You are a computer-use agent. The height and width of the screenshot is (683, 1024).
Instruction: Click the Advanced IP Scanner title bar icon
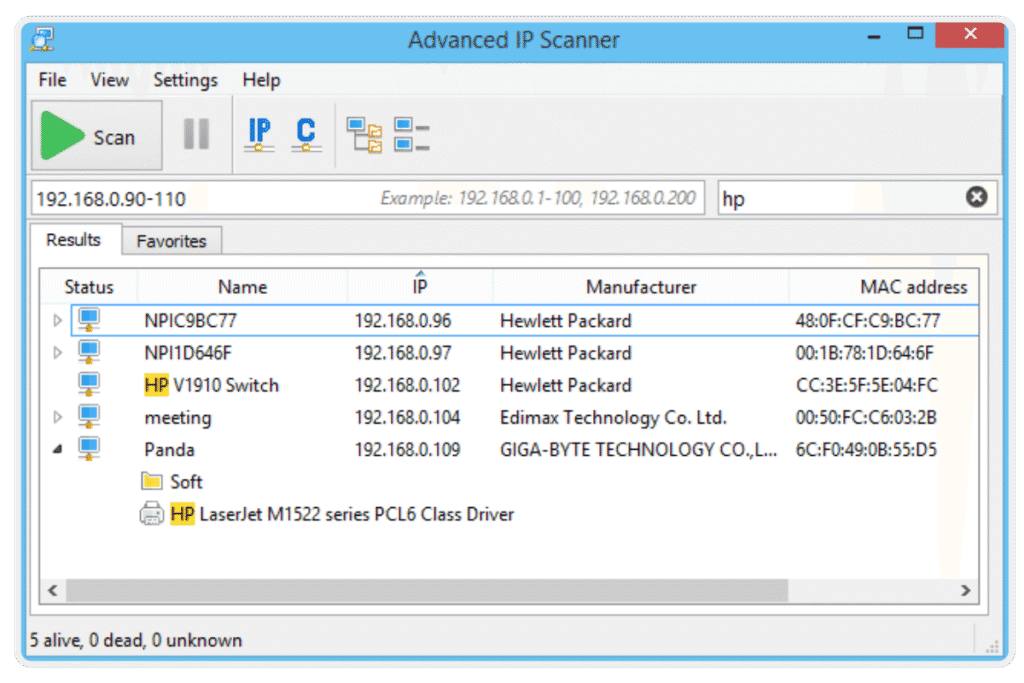pos(42,39)
